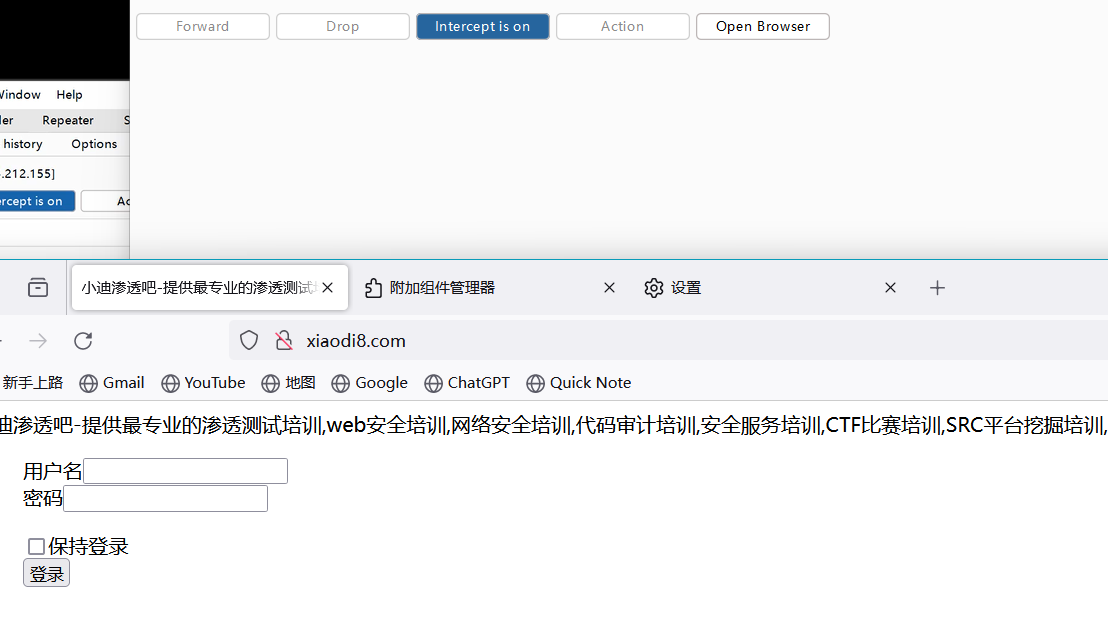Switch to the Repeater tab
The width and height of the screenshot is (1108, 628).
click(x=68, y=120)
